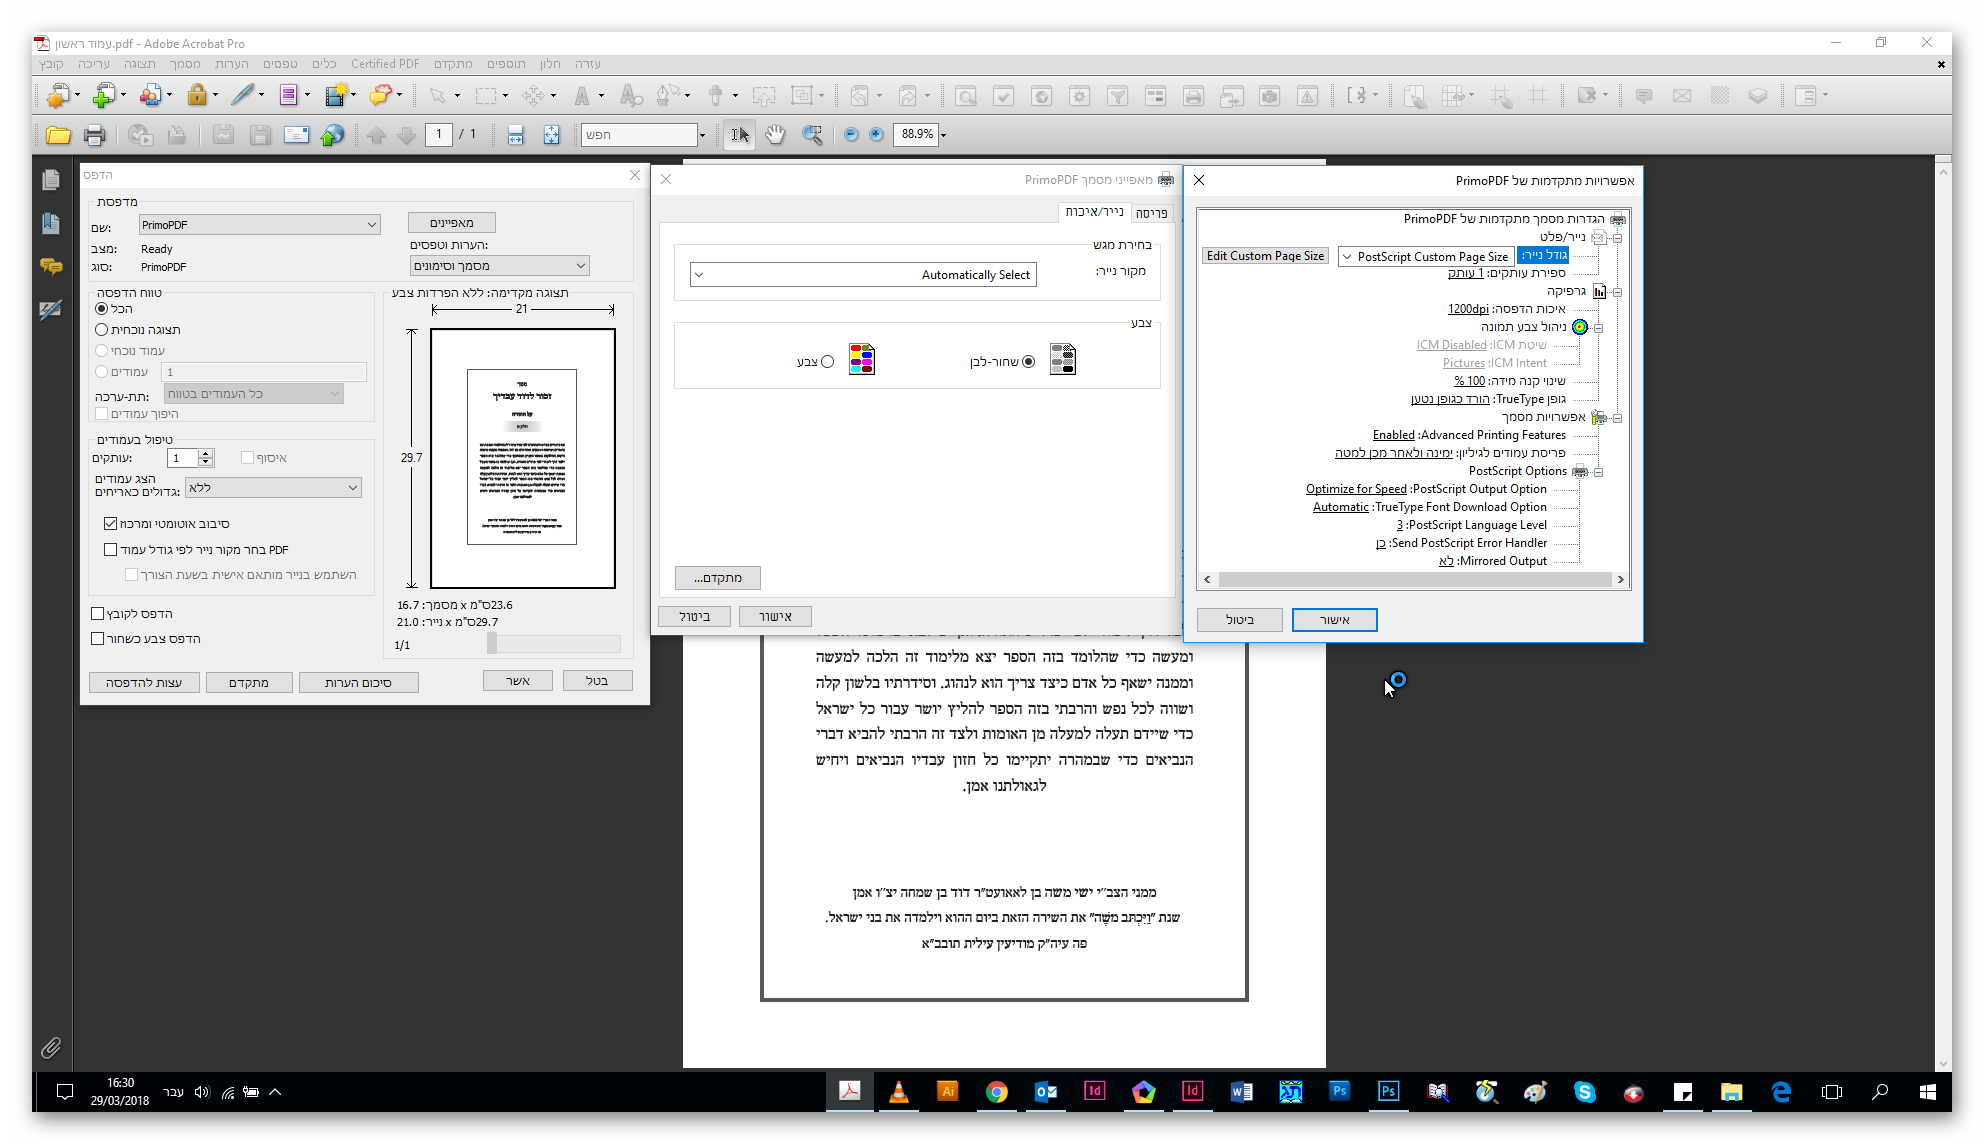Select the Hand tool

775,135
